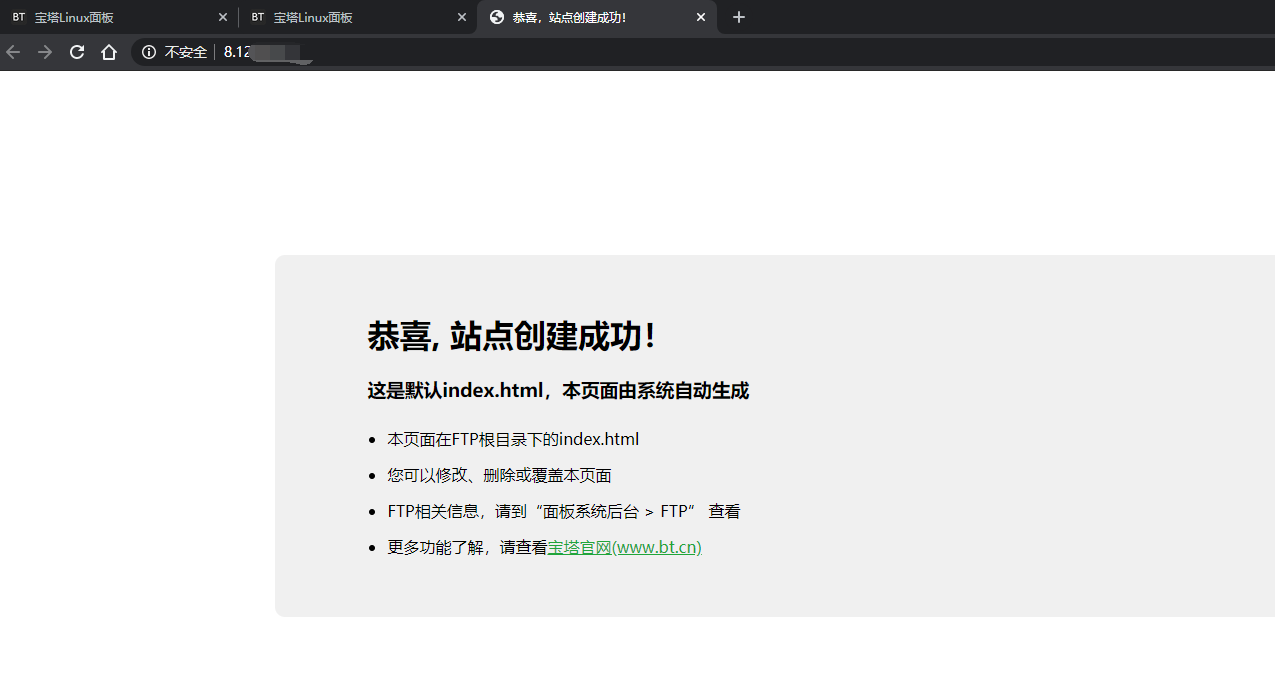Screen dimensions: 1275x684
Task: Close the second 宝塔Linux面板 tab
Action: (x=461, y=17)
